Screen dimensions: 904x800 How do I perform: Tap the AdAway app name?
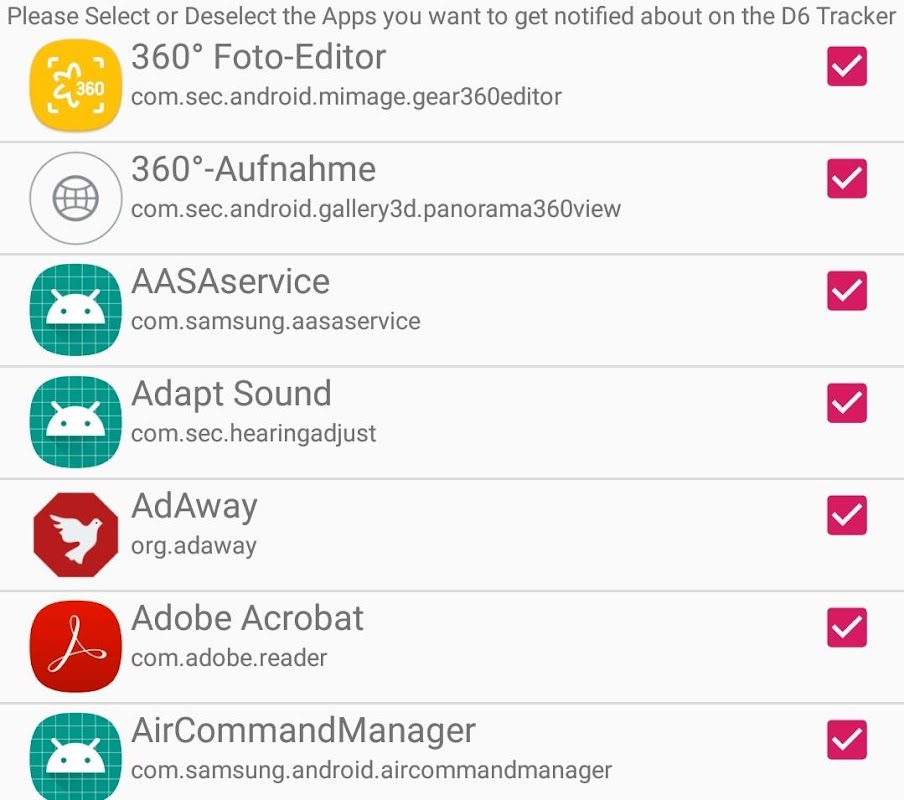[x=194, y=507]
